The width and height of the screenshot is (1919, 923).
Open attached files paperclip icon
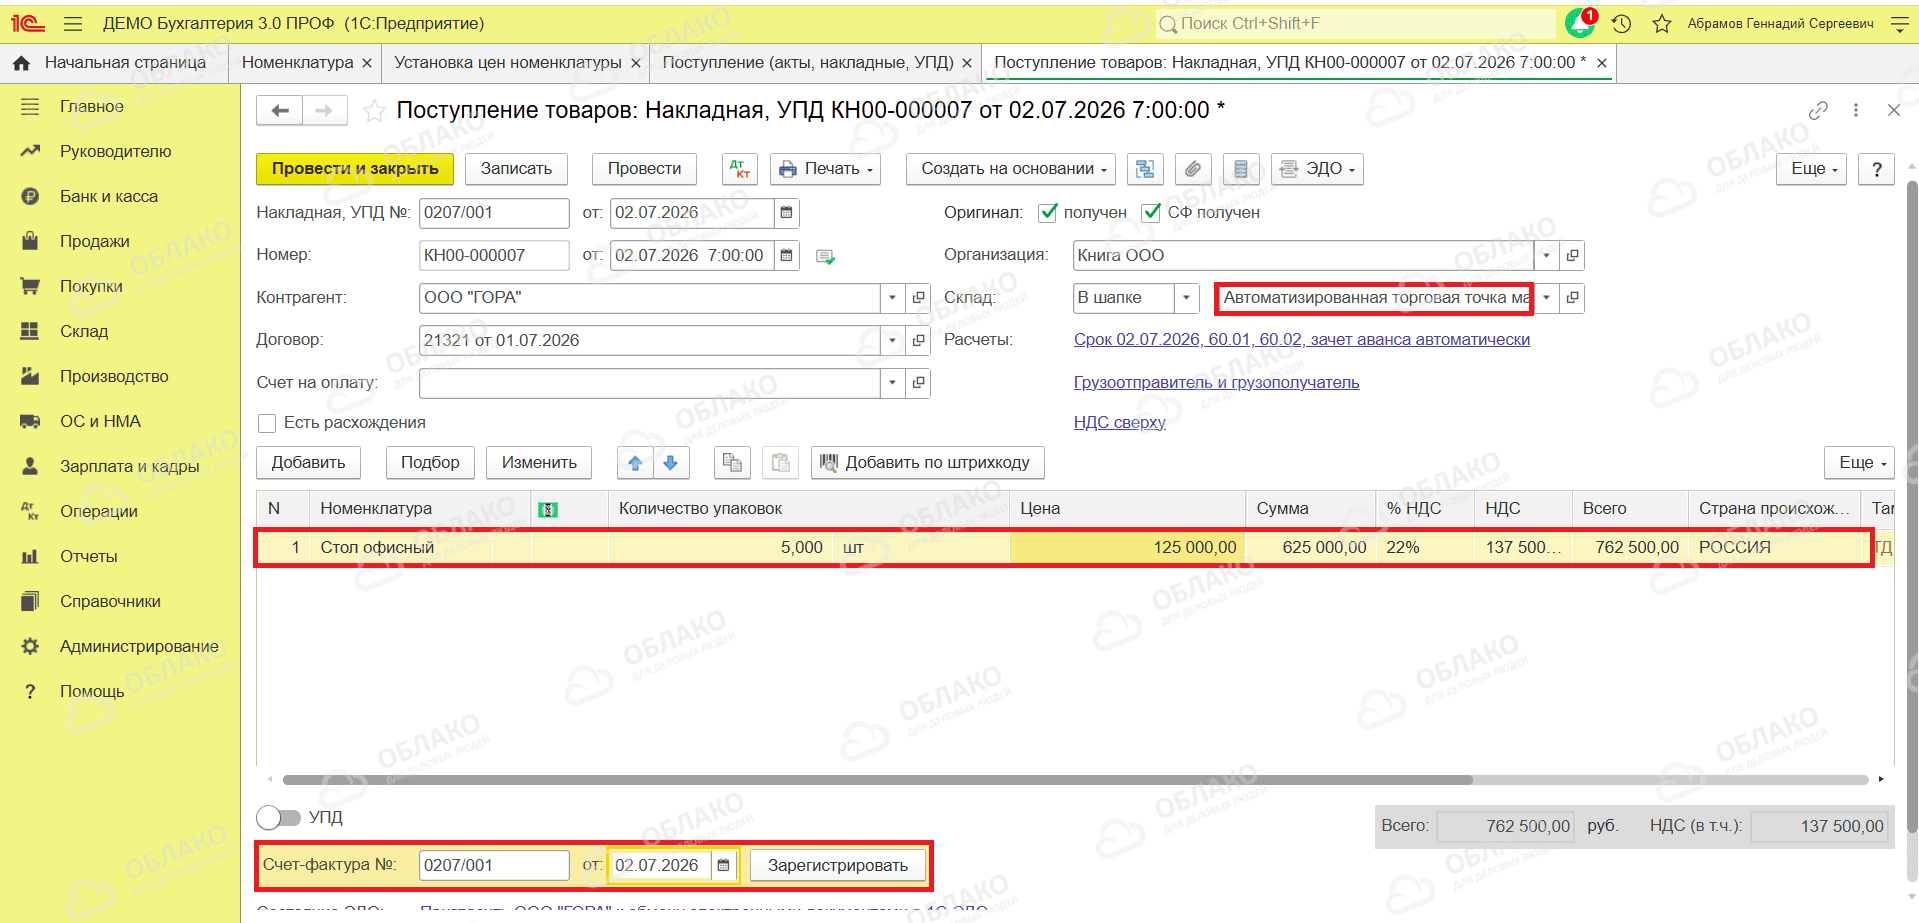click(1193, 169)
